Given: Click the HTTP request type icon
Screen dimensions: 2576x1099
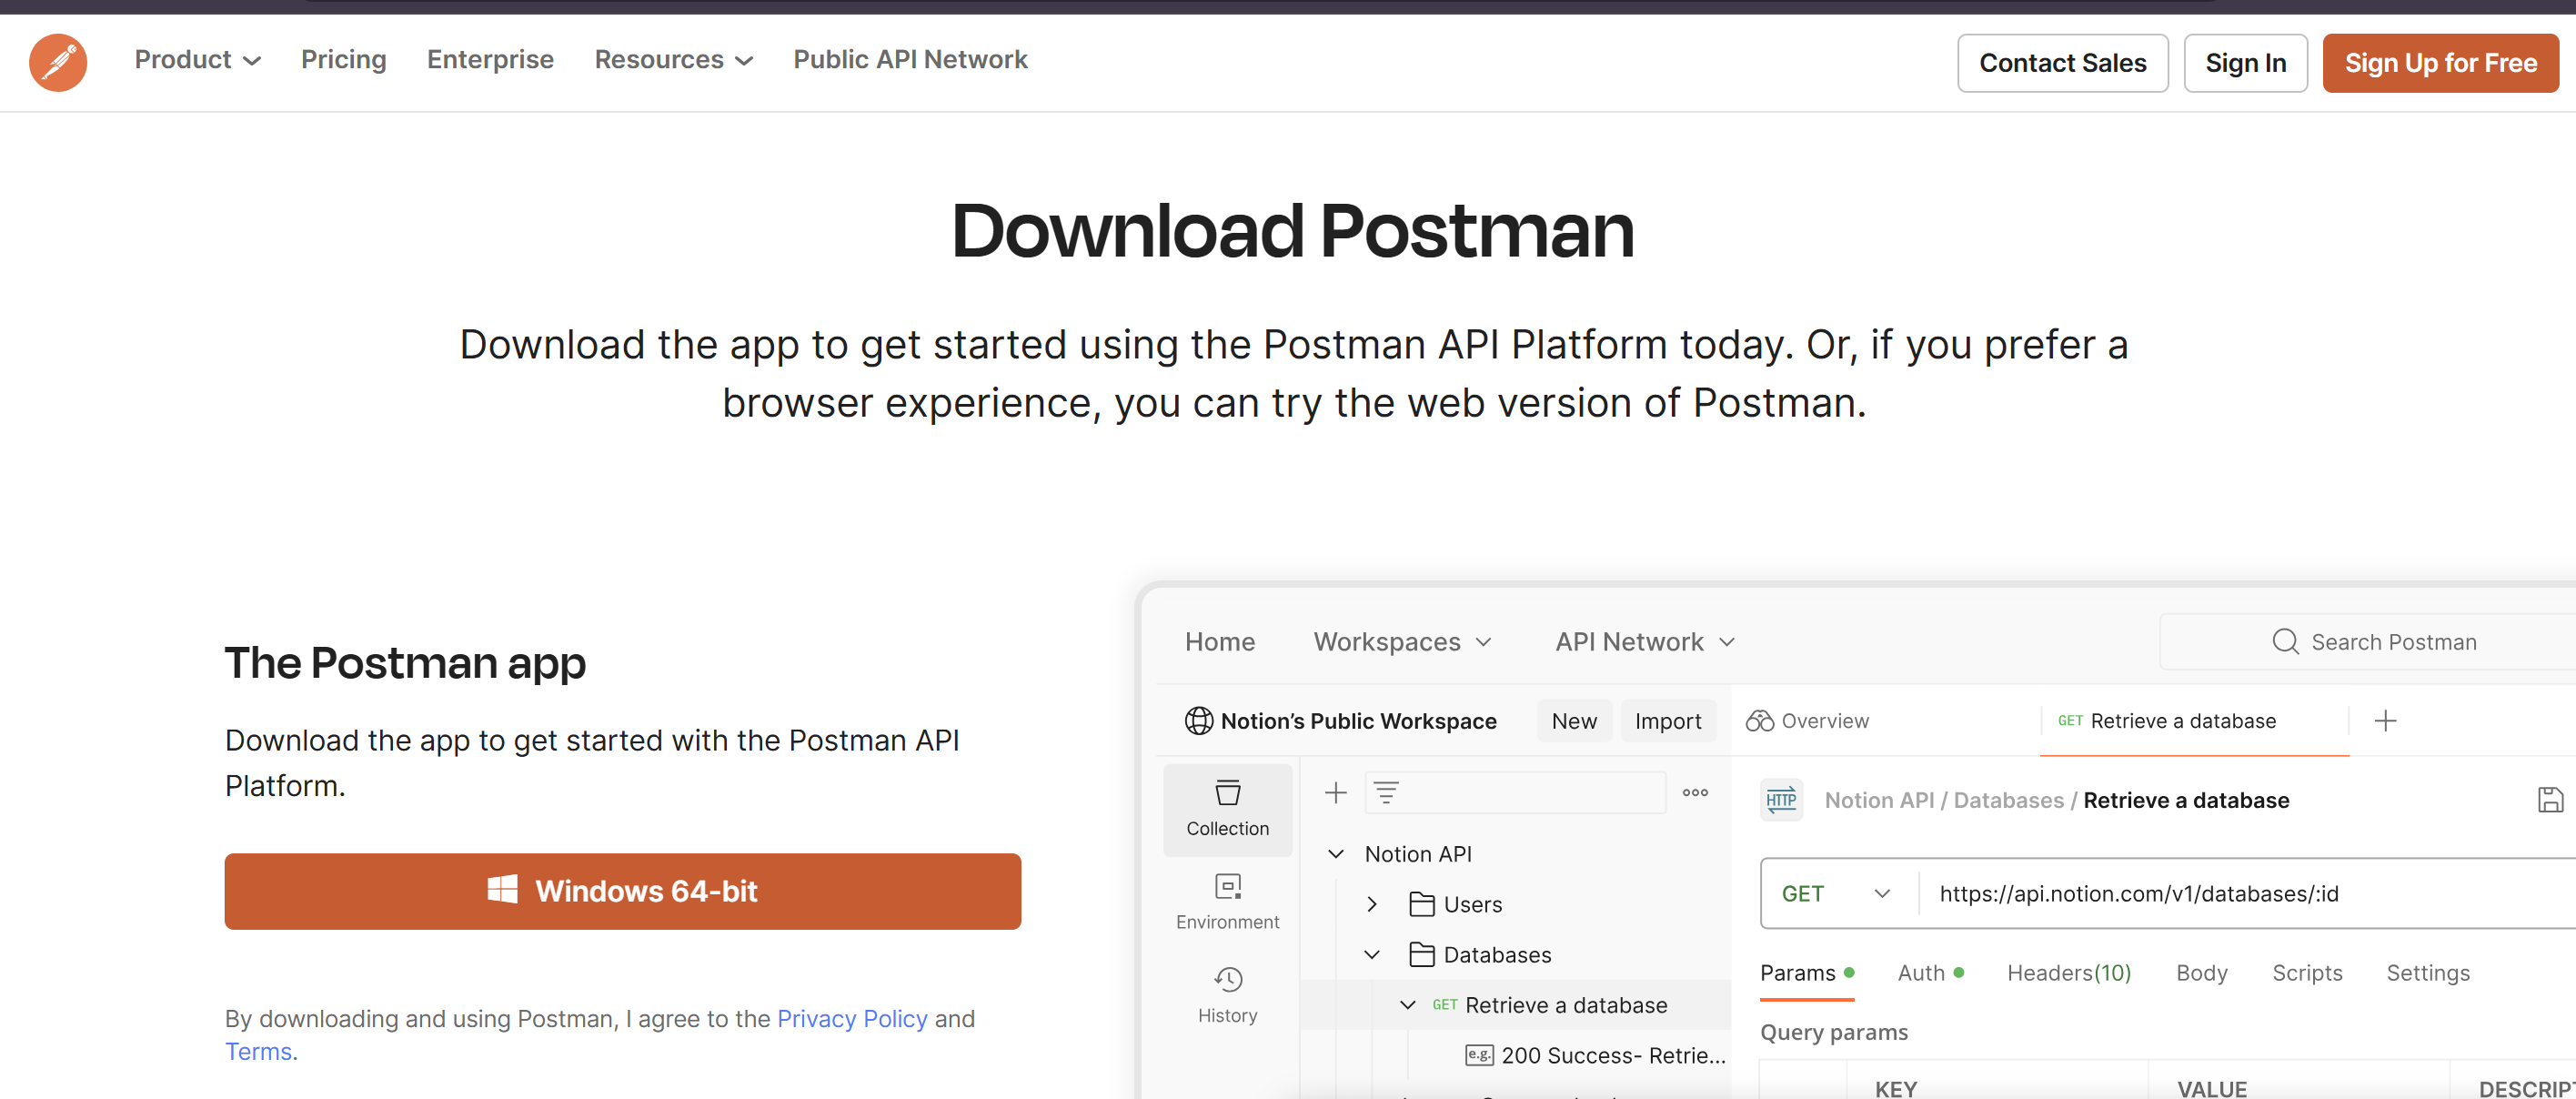Looking at the screenshot, I should click(1781, 799).
